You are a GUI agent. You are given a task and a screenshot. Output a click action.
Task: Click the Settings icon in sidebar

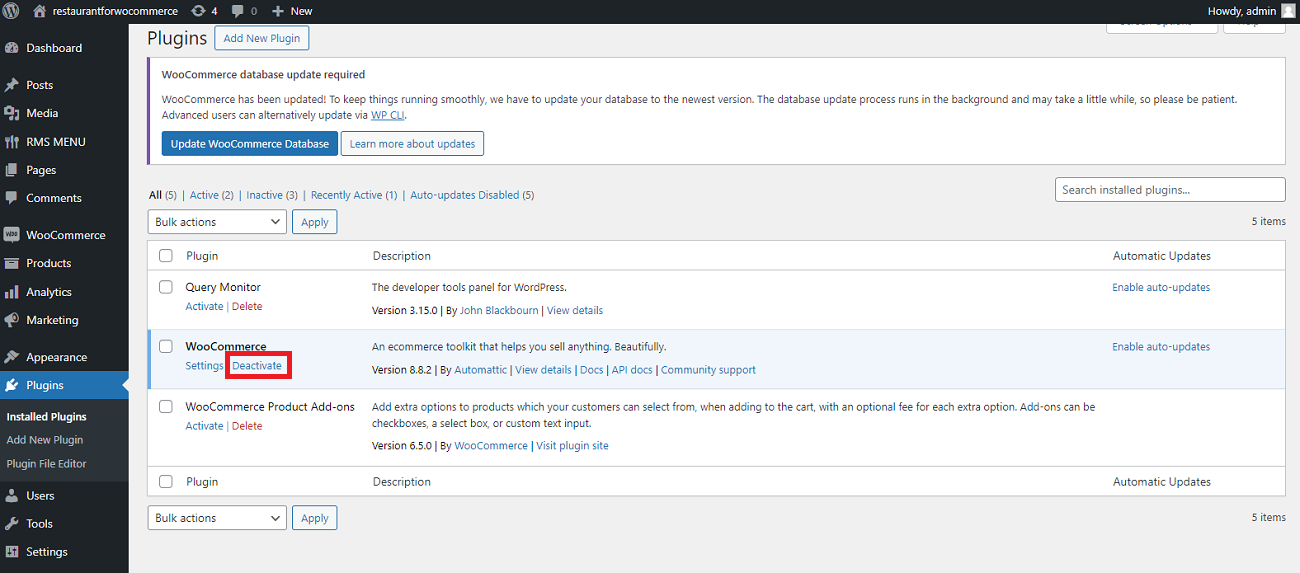(x=12, y=551)
